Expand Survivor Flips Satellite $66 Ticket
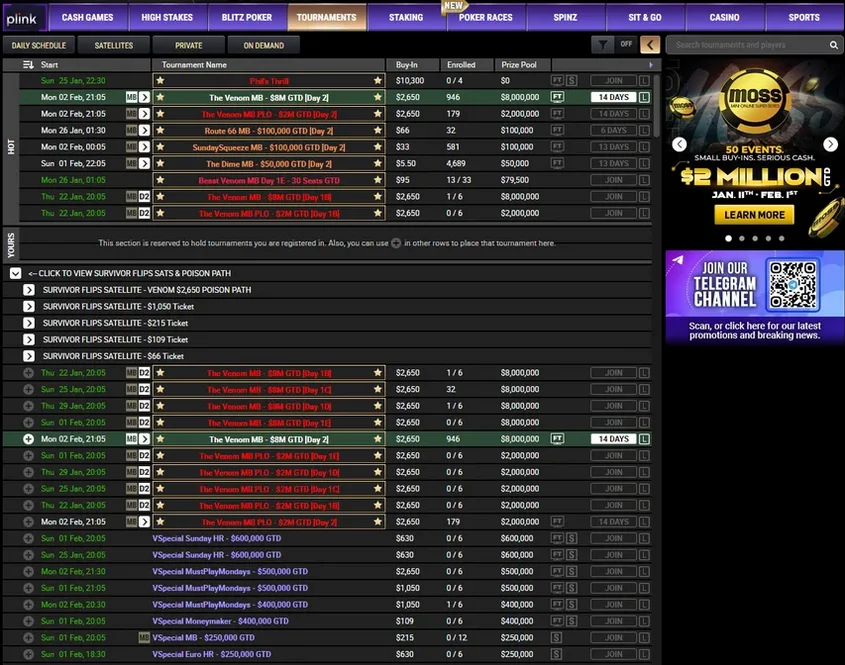Image resolution: width=845 pixels, height=665 pixels. click(x=29, y=356)
